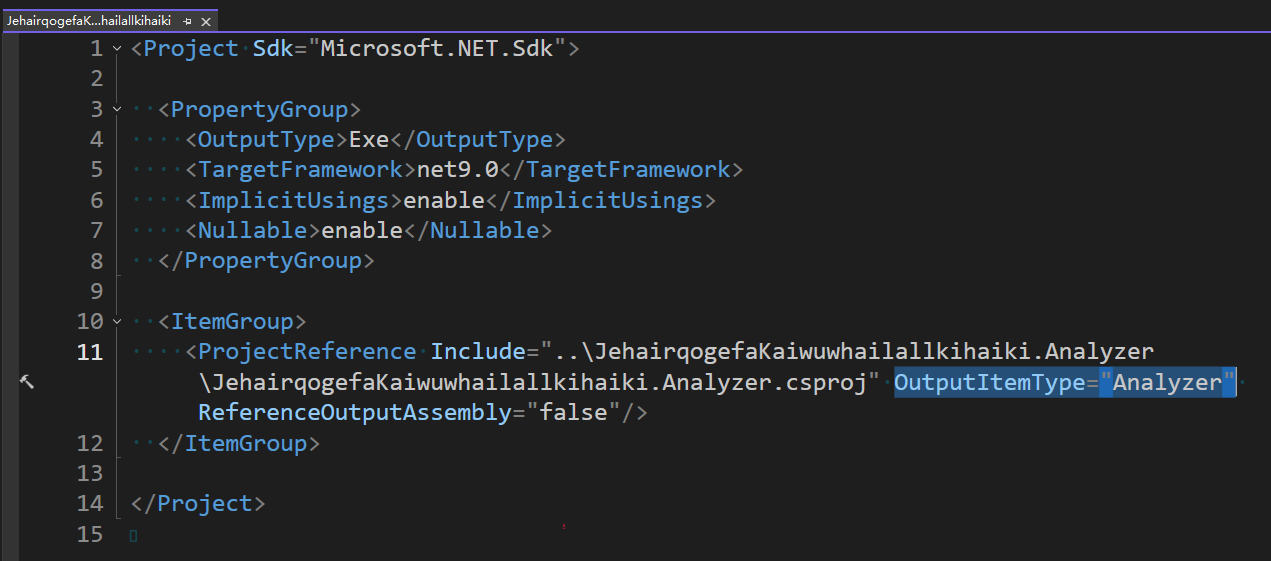Click the "false" attribute value

click(x=573, y=413)
